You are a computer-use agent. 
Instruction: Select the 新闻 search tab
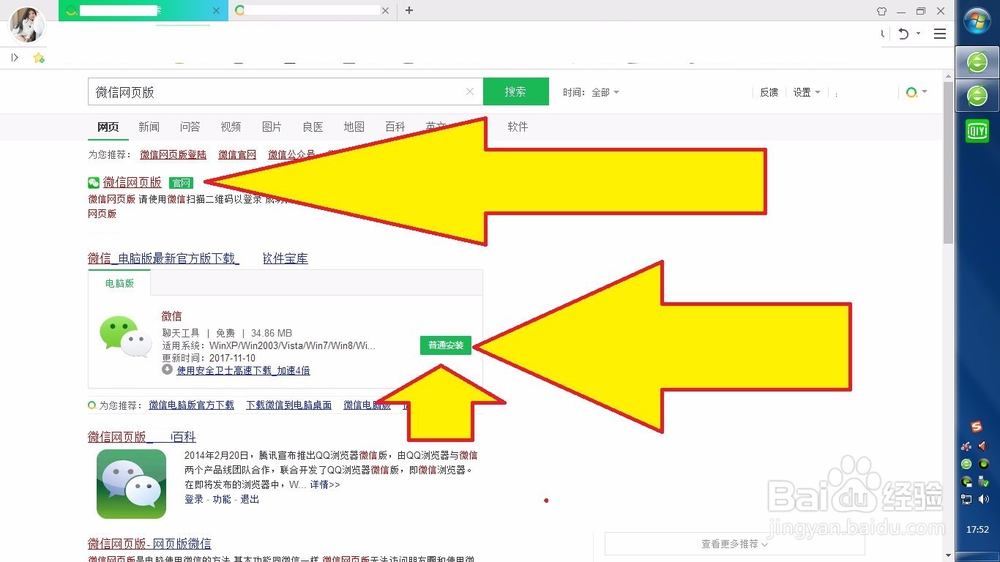[x=149, y=127]
